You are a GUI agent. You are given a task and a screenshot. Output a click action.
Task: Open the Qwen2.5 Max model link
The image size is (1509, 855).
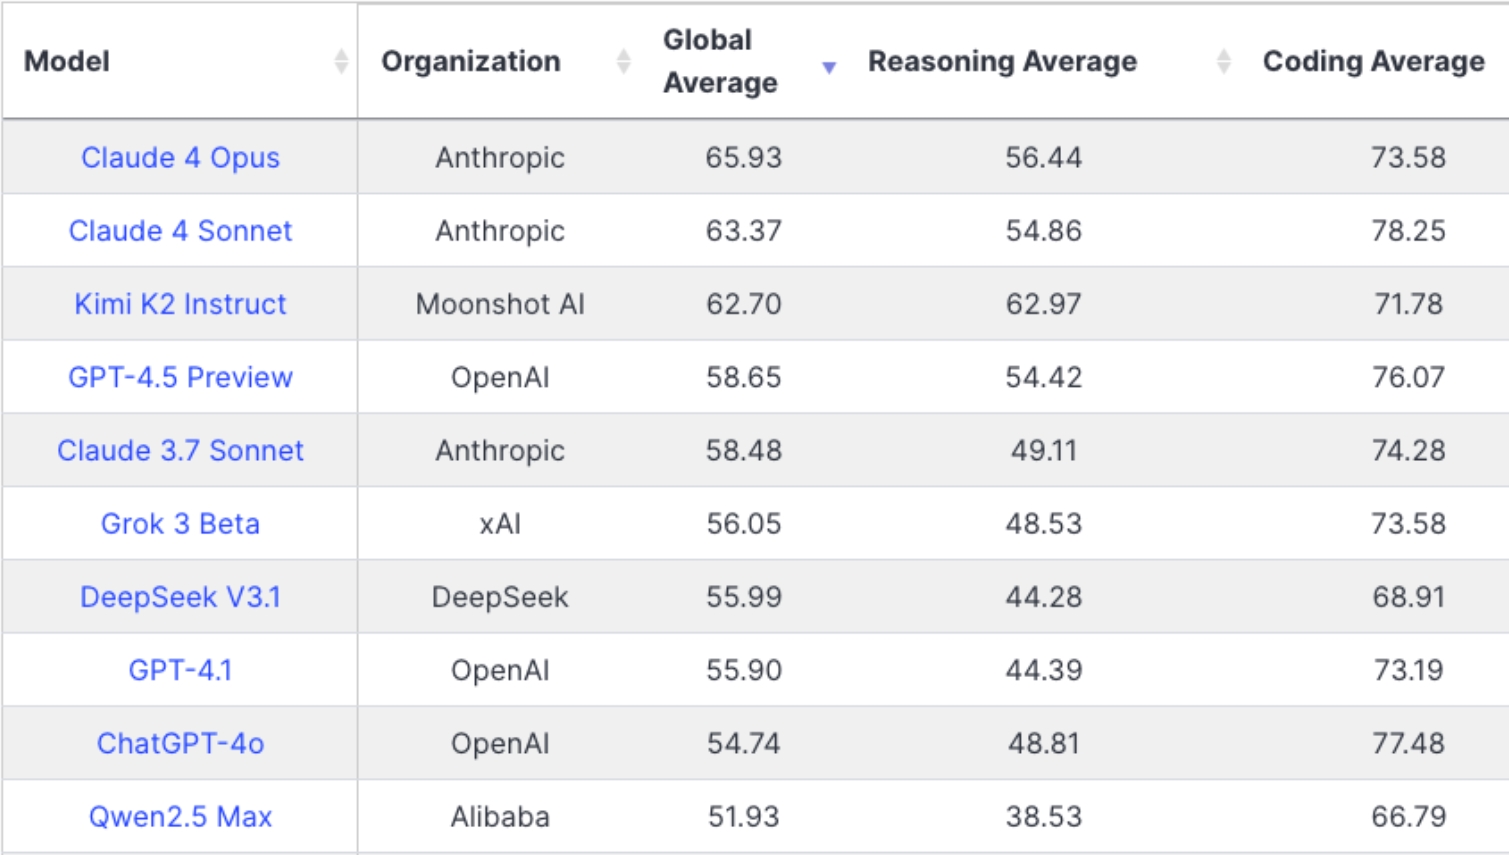(180, 817)
